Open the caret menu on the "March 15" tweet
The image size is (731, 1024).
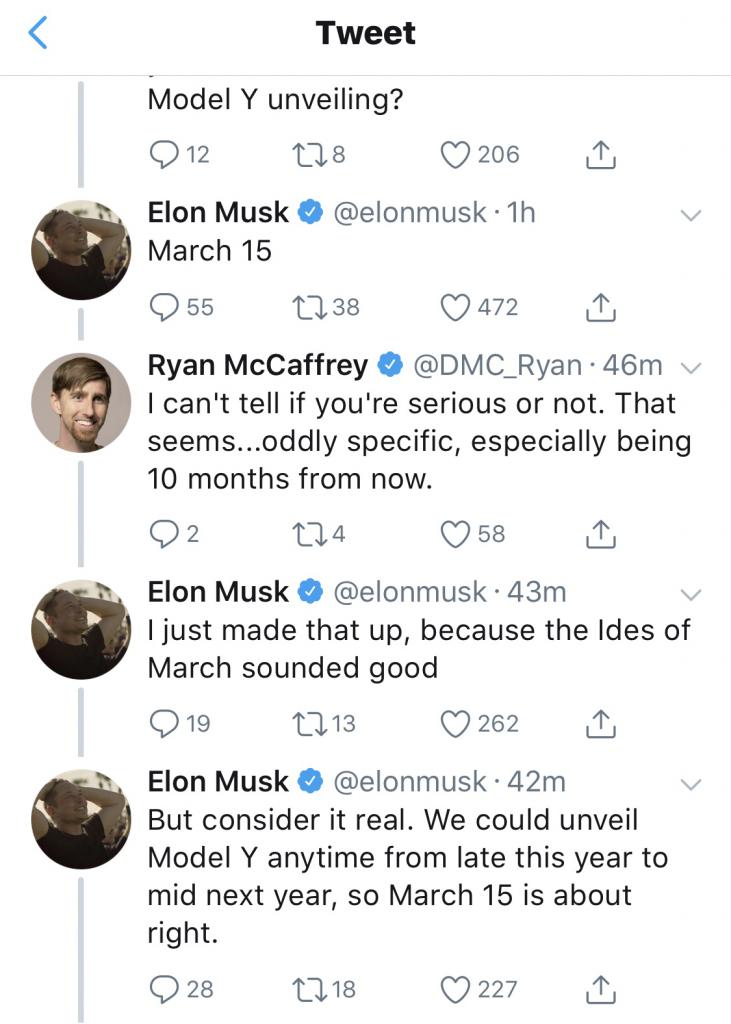pos(690,215)
